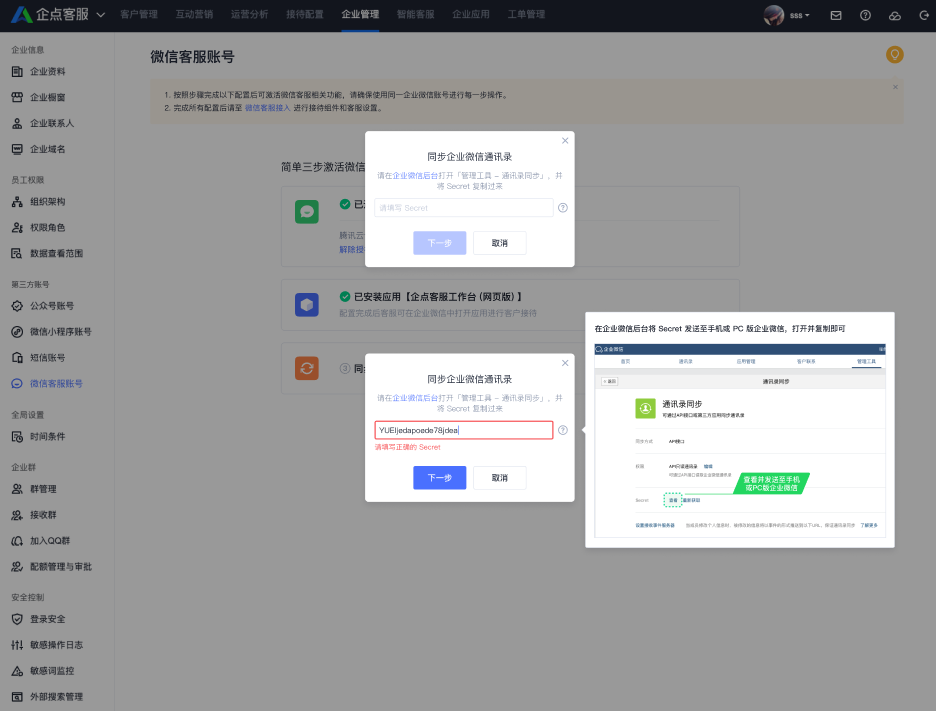The width and height of the screenshot is (936, 711).
Task: Click the empty 请填写 Secret input
Action: pos(464,208)
